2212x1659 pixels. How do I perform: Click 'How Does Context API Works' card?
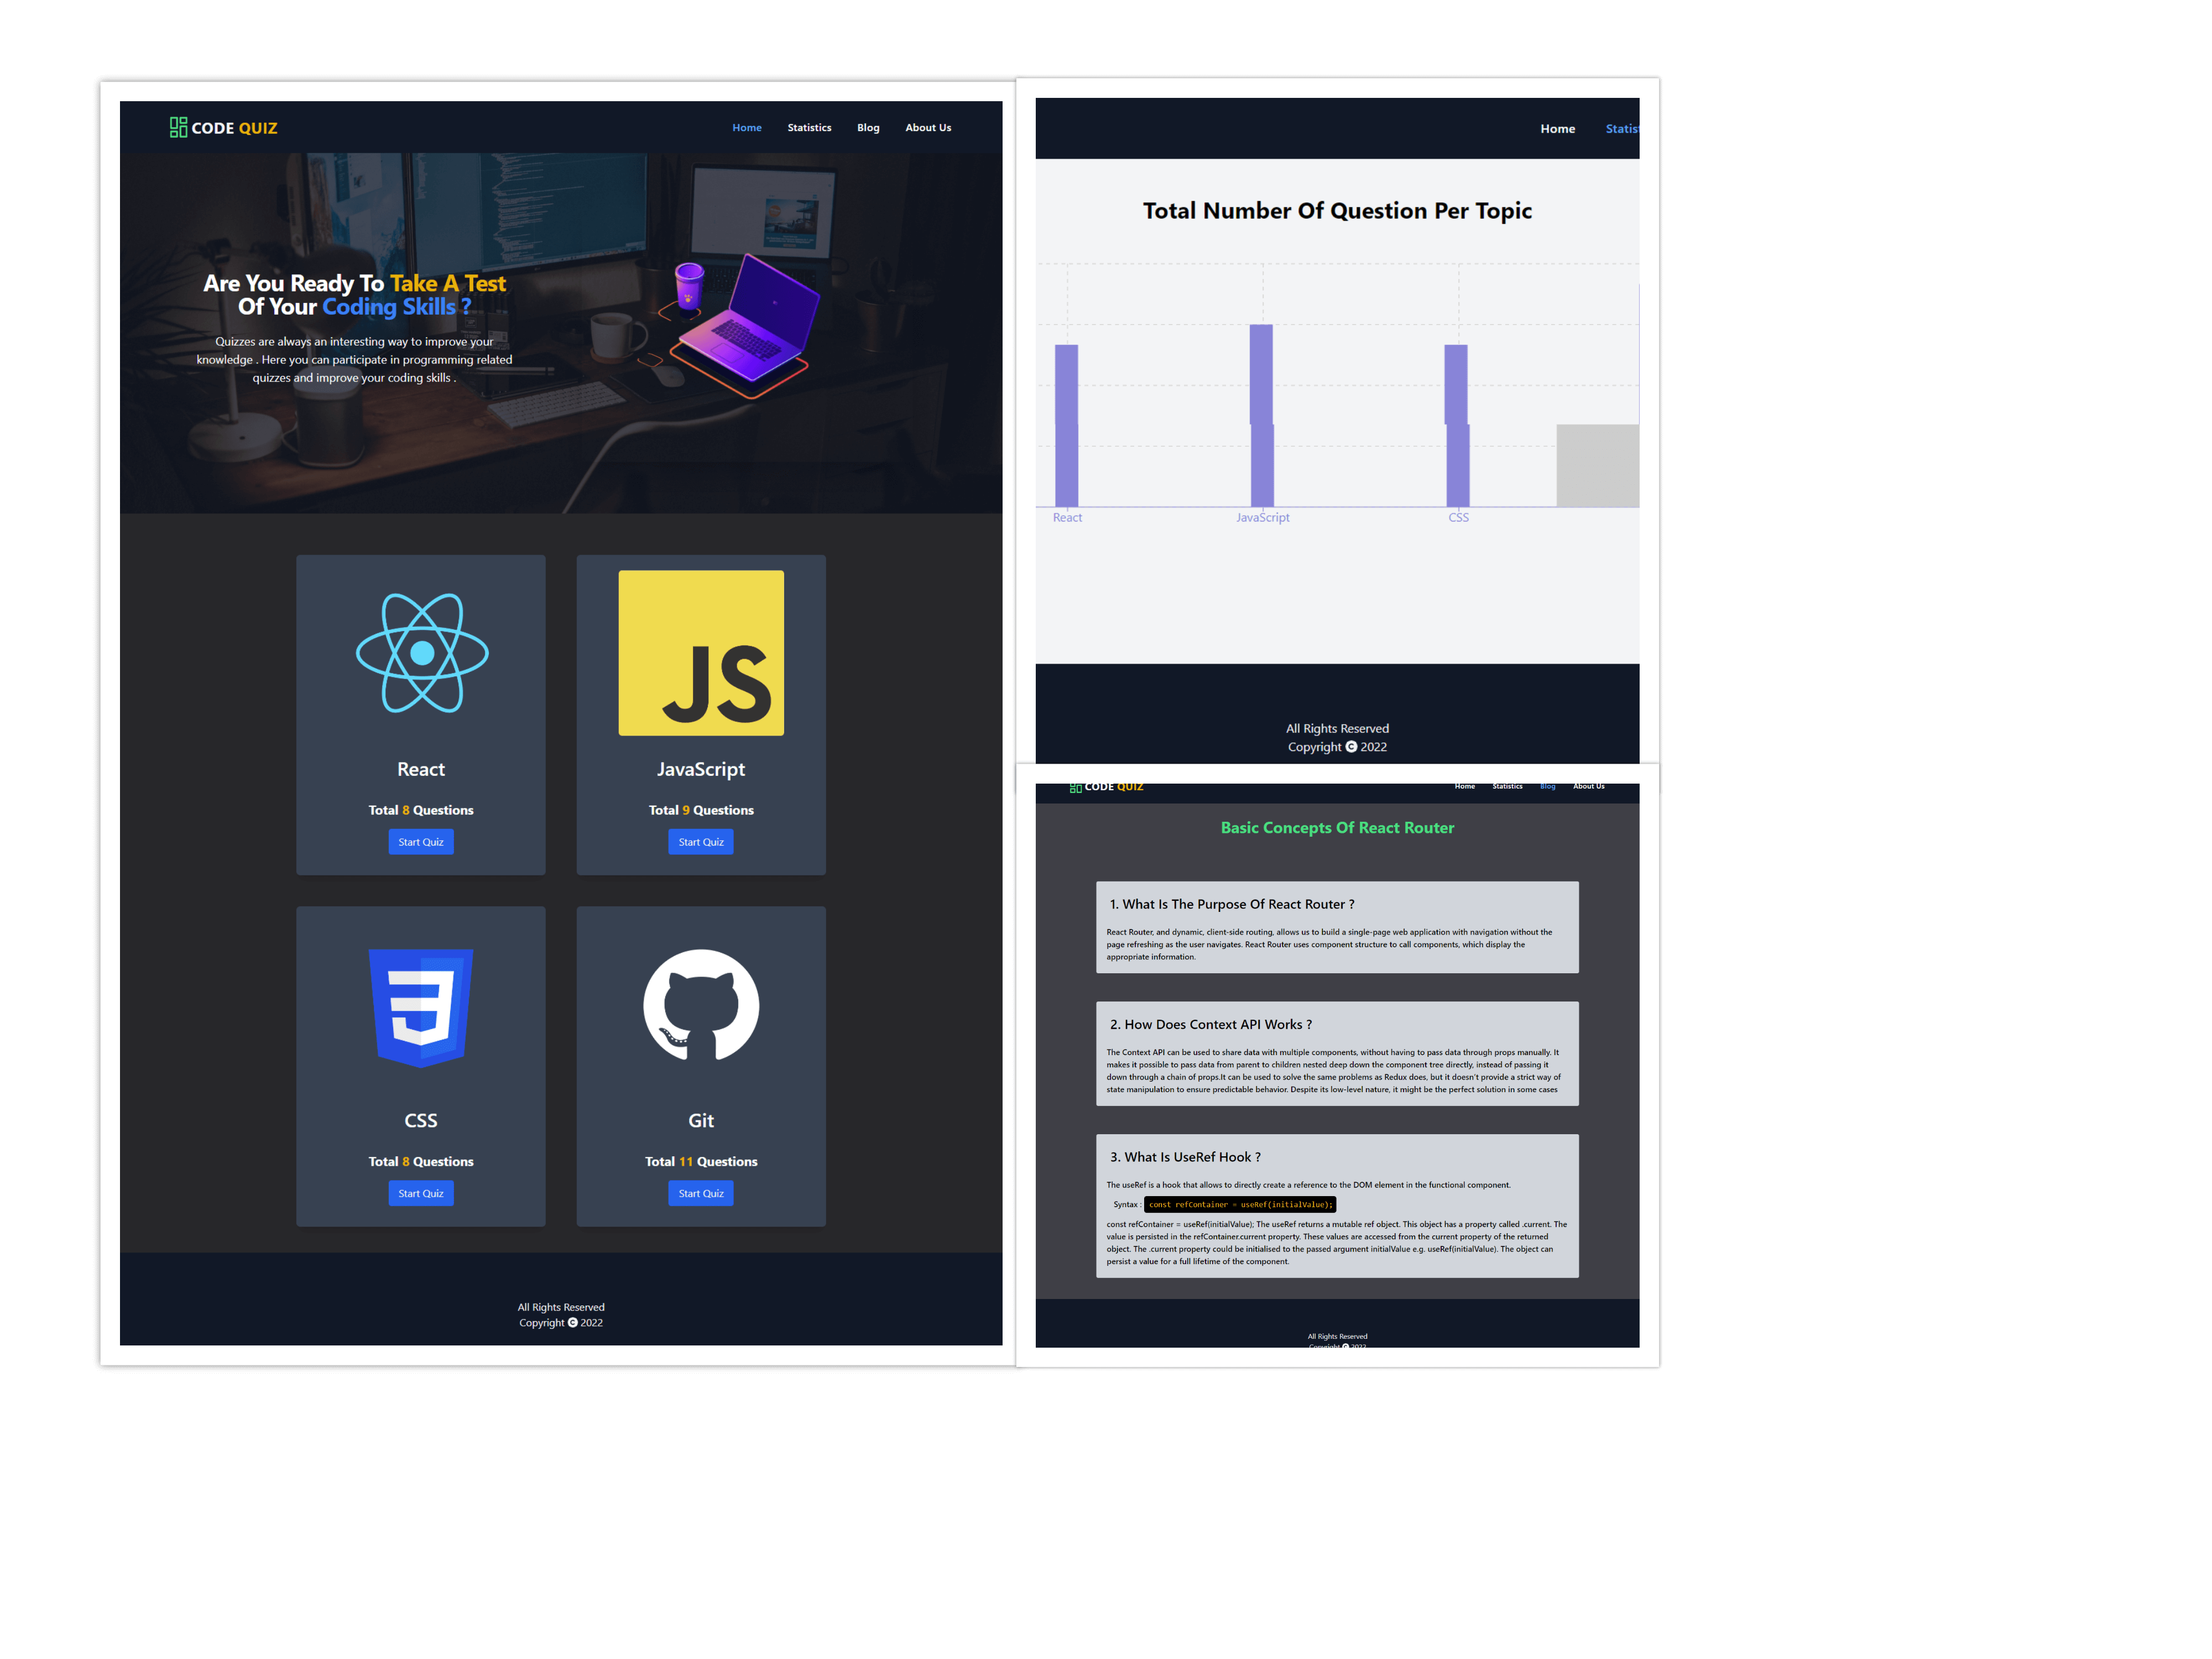pos(1337,1053)
